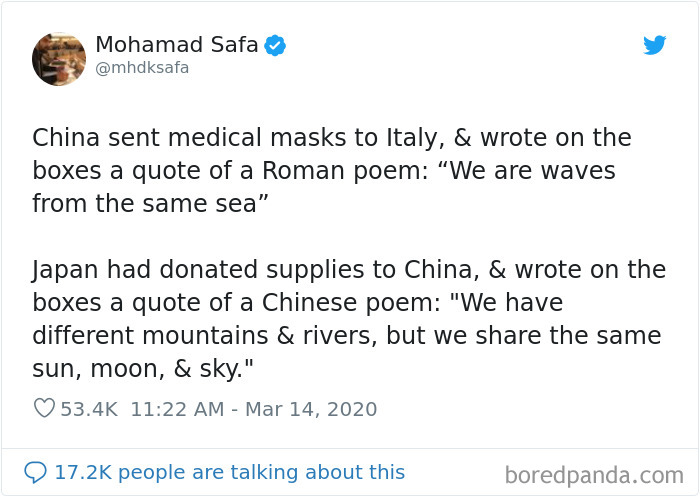The height and width of the screenshot is (497, 700).
Task: Click the 17.2K conversation count
Action: (x=82, y=472)
